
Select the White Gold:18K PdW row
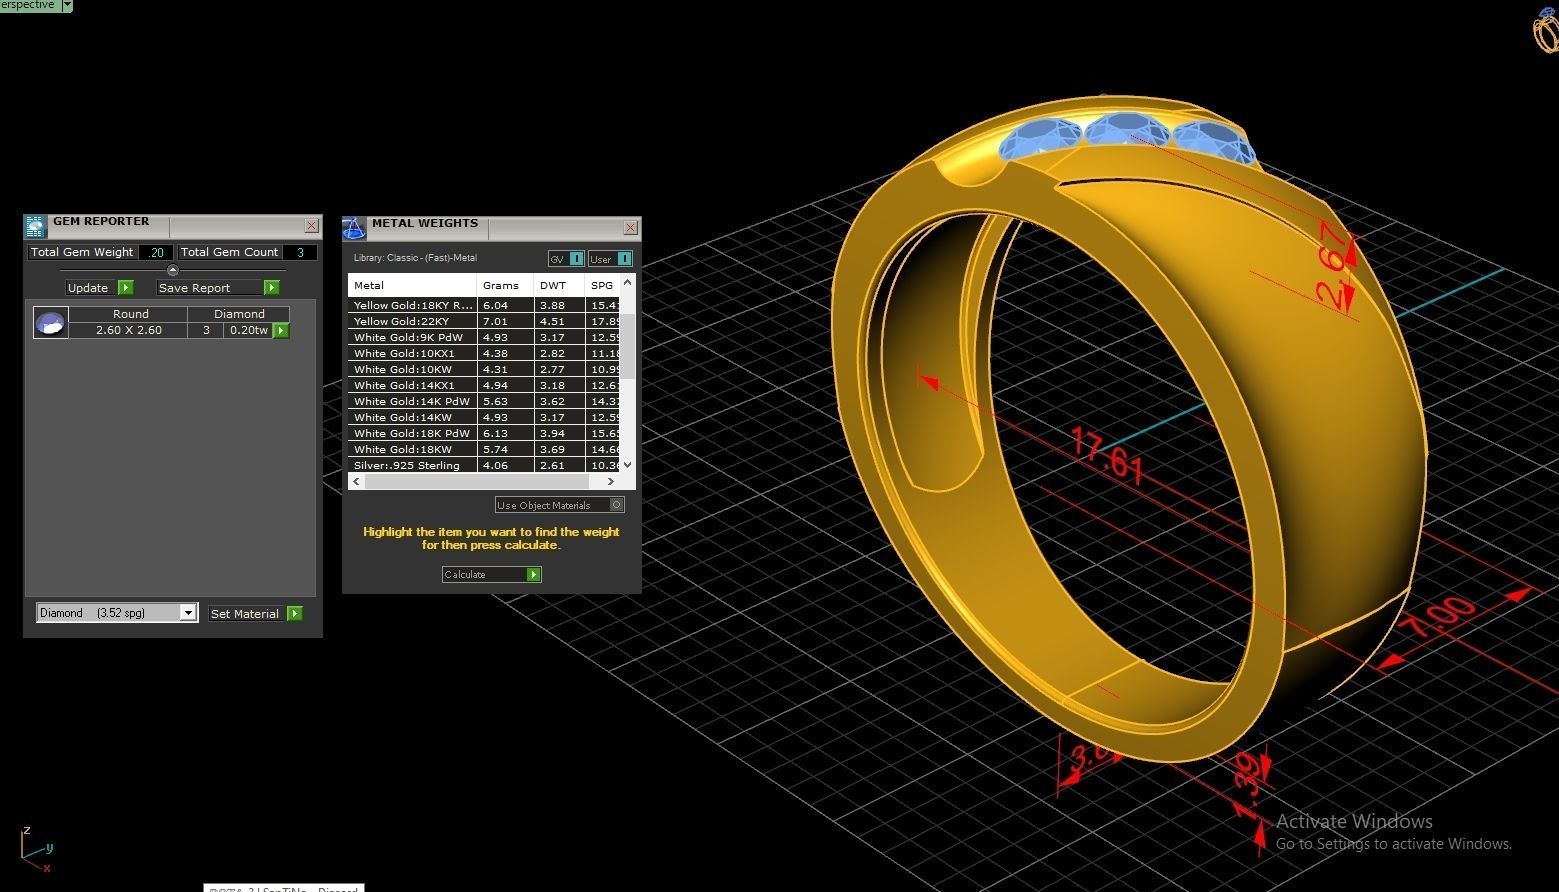(485, 433)
